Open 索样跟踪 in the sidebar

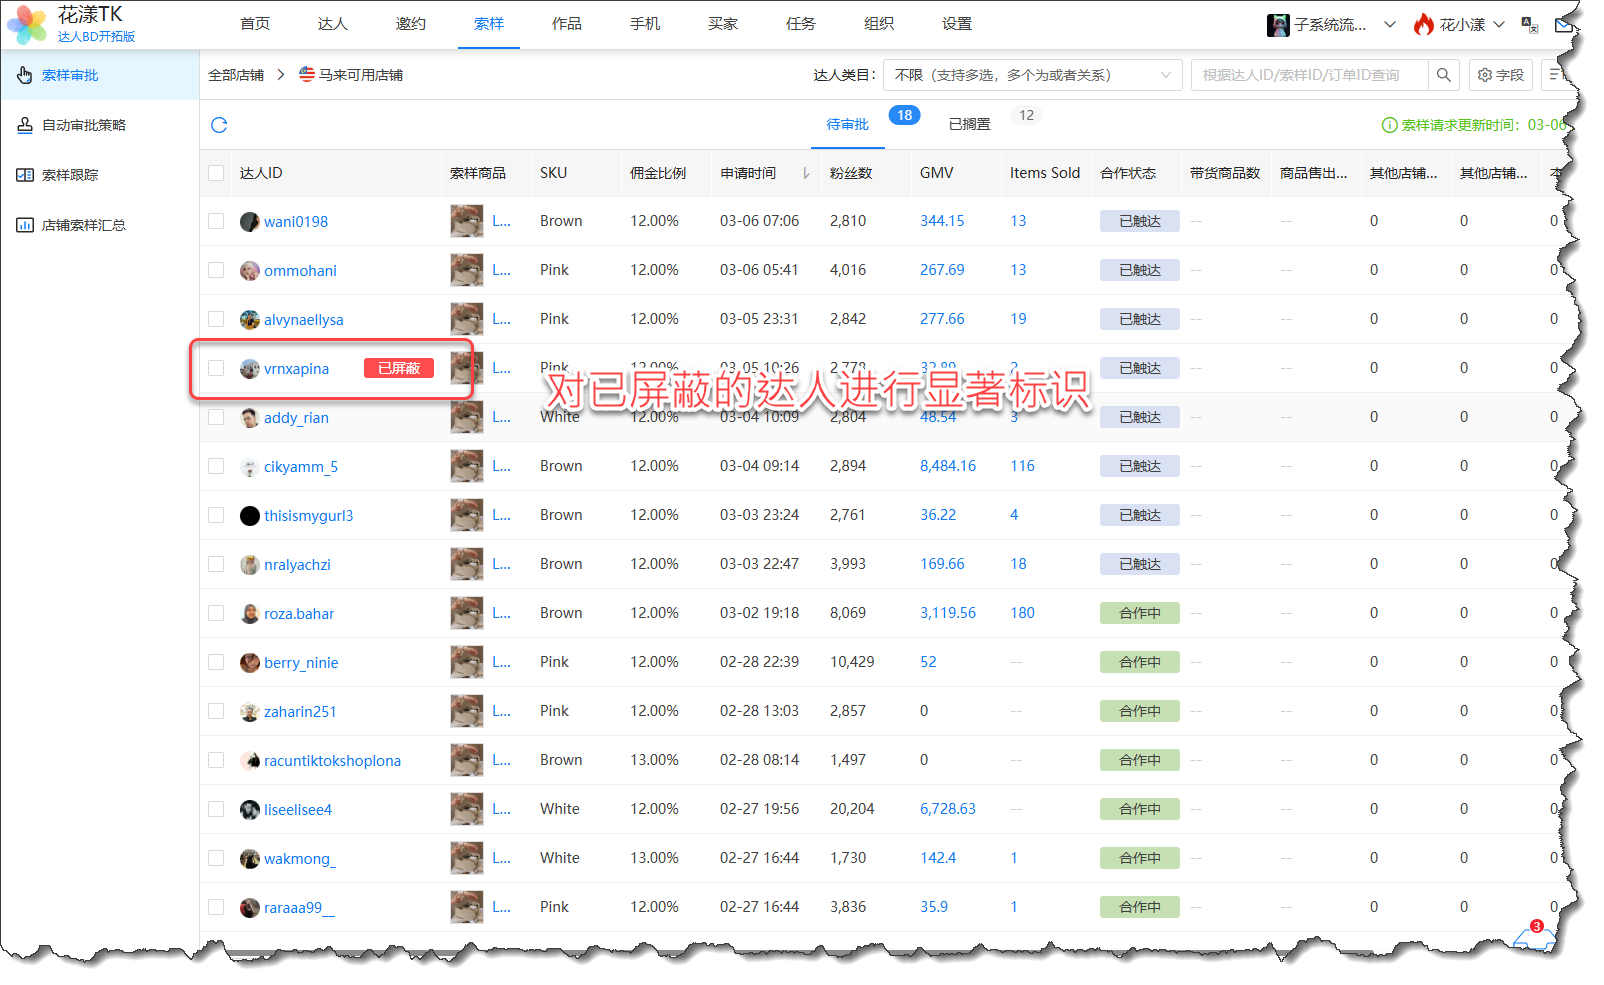pos(70,175)
